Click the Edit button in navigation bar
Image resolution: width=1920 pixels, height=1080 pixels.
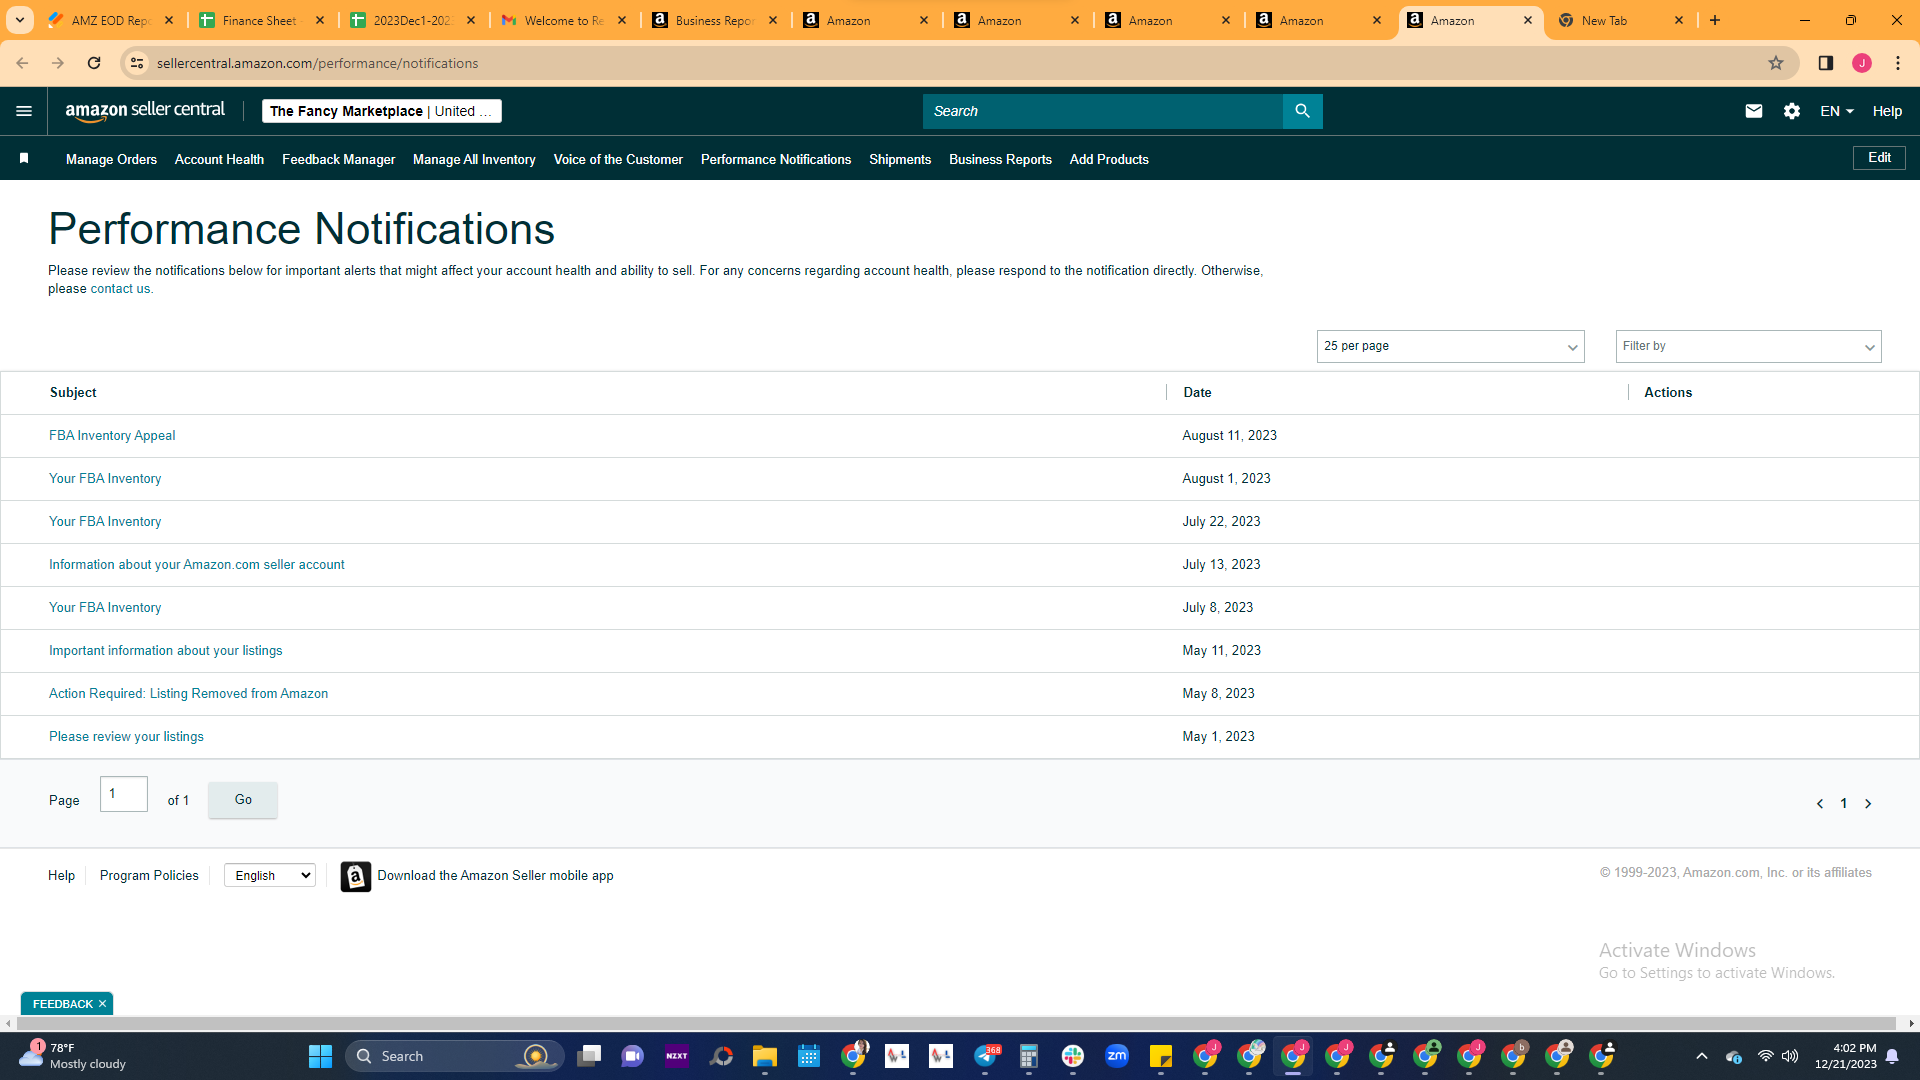click(x=1879, y=158)
